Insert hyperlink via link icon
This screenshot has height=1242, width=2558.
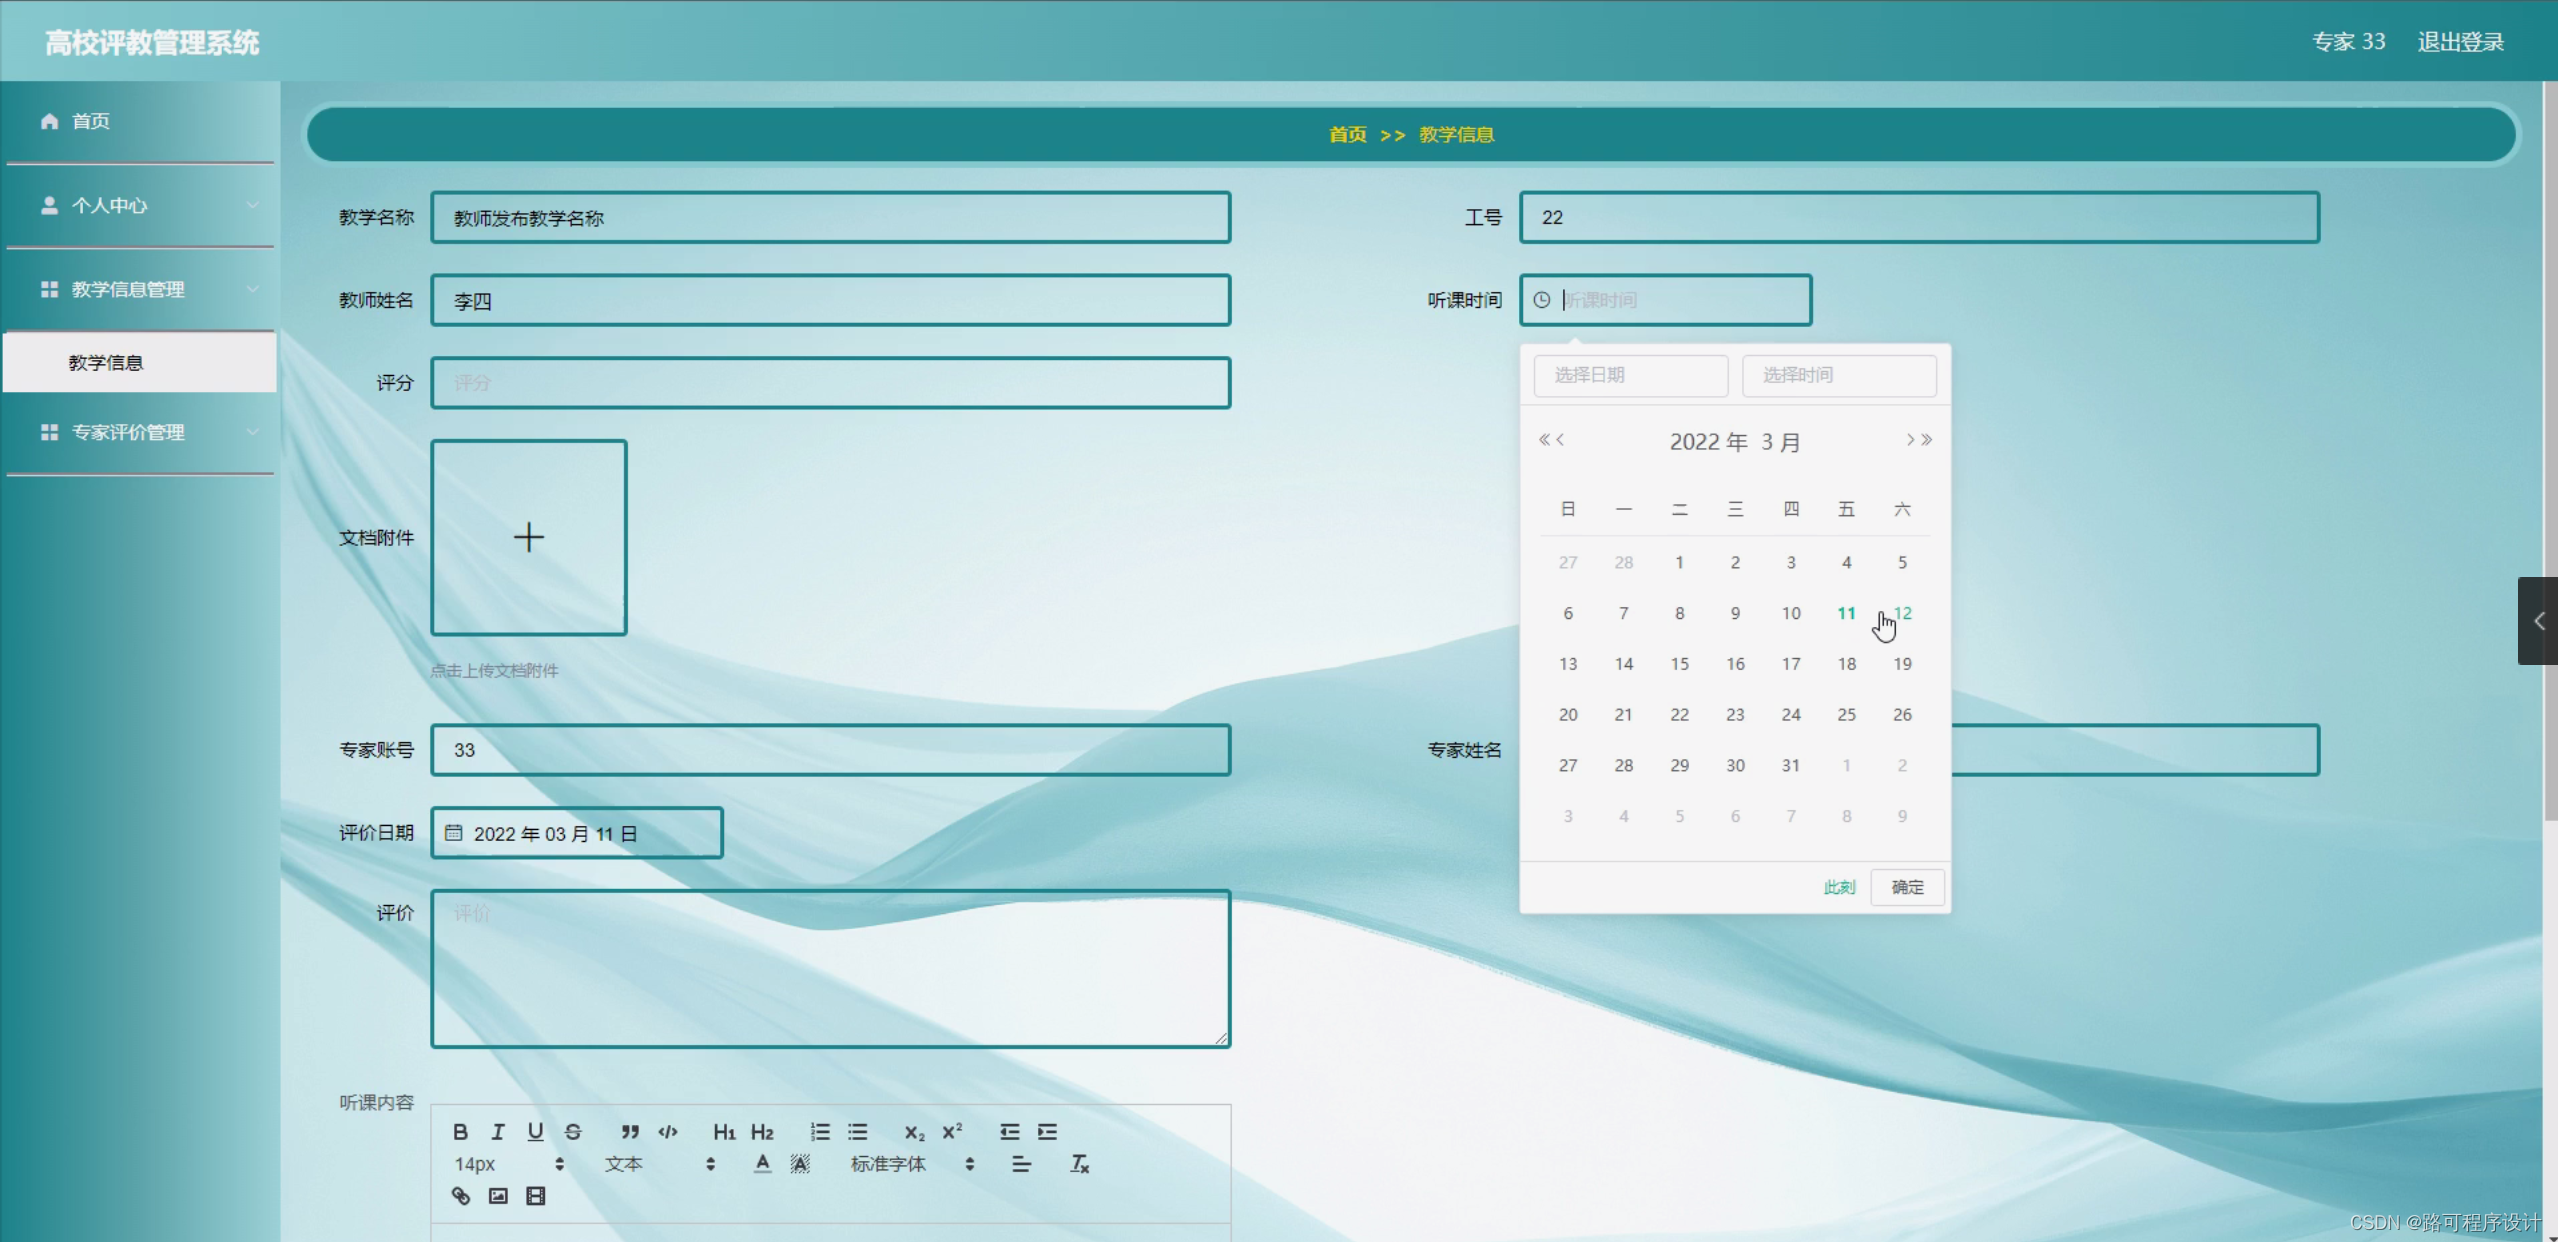460,1196
